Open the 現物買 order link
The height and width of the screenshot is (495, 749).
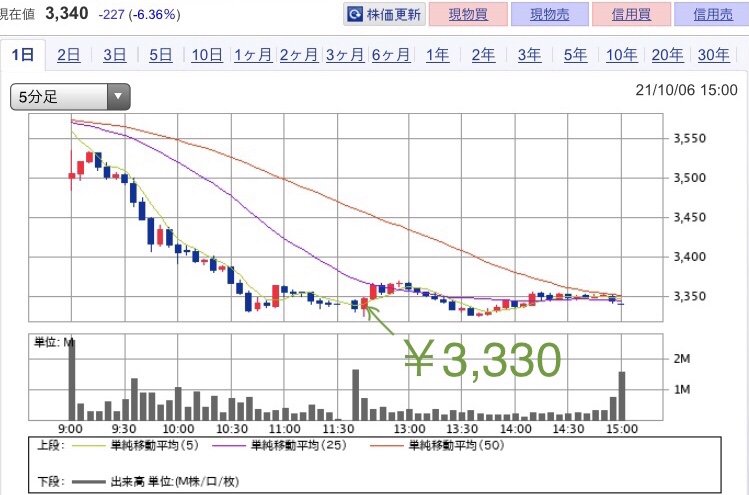click(468, 14)
